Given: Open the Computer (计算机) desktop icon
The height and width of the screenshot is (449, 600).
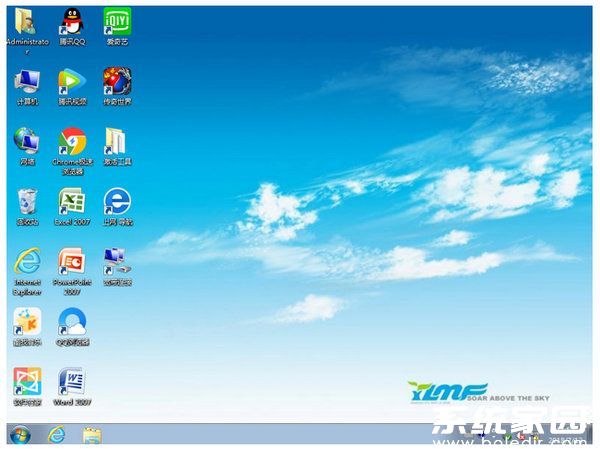Looking at the screenshot, I should (27, 82).
